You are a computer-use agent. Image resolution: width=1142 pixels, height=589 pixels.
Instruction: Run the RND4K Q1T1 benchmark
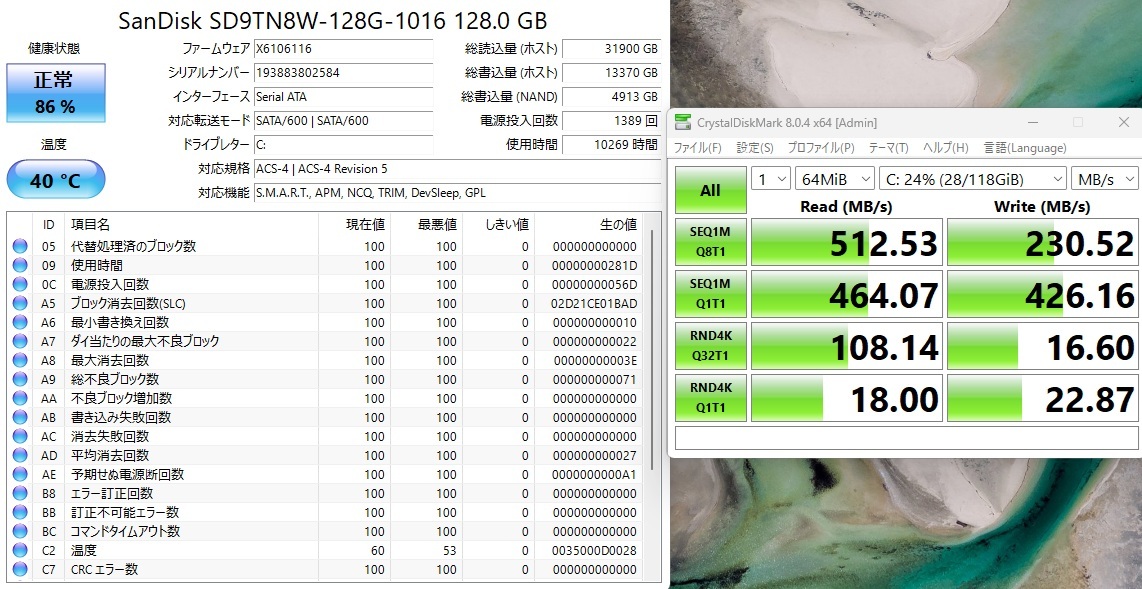pyautogui.click(x=710, y=398)
